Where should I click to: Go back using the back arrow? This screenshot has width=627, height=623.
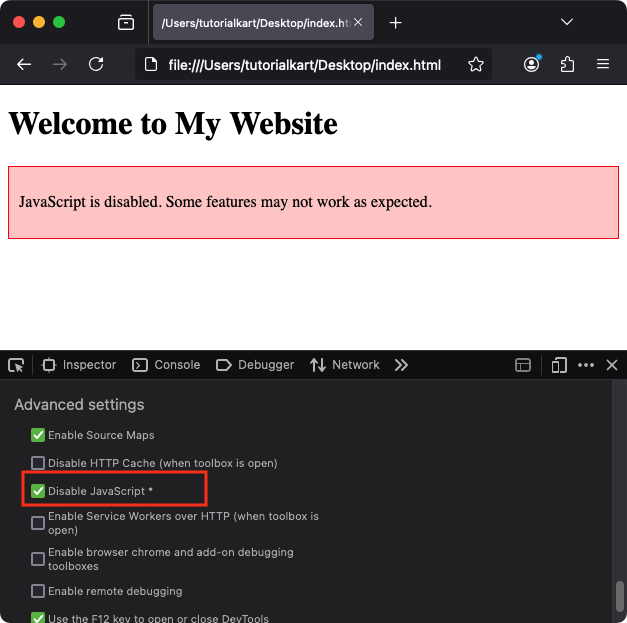coord(24,64)
